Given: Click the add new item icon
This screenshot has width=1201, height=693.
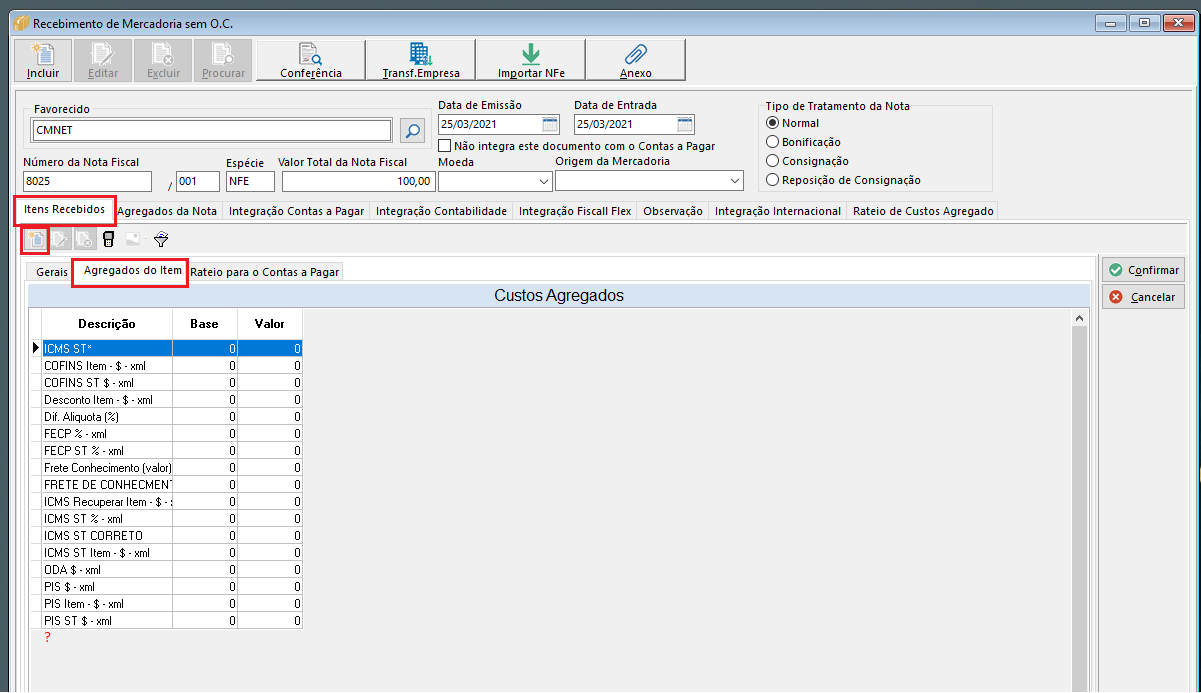Looking at the screenshot, I should (x=36, y=239).
